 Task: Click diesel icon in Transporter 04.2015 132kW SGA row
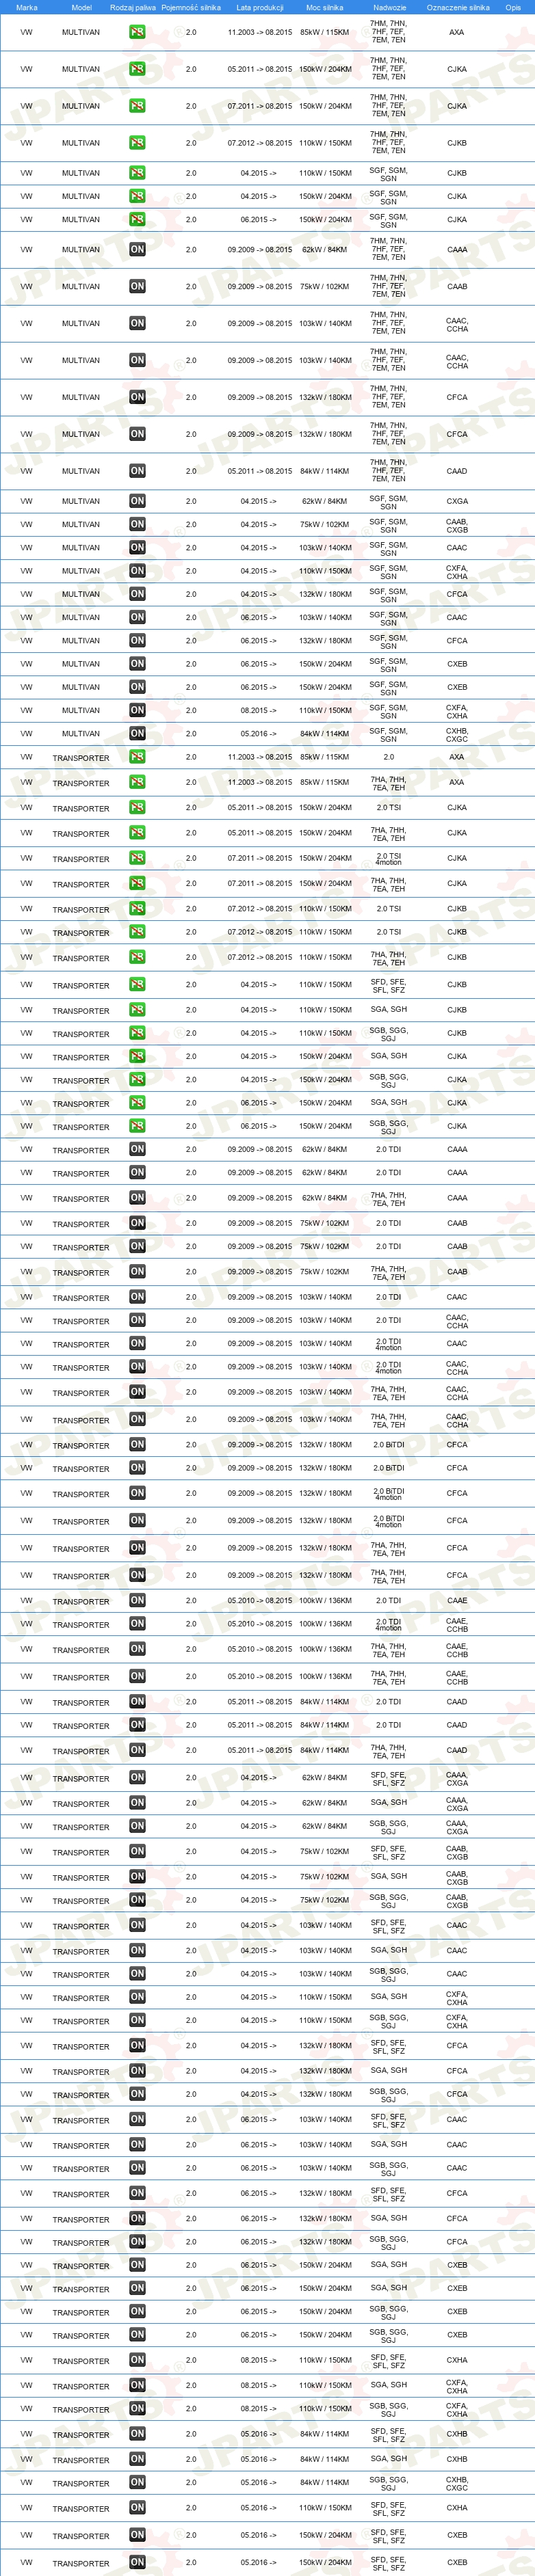click(x=137, y=2070)
